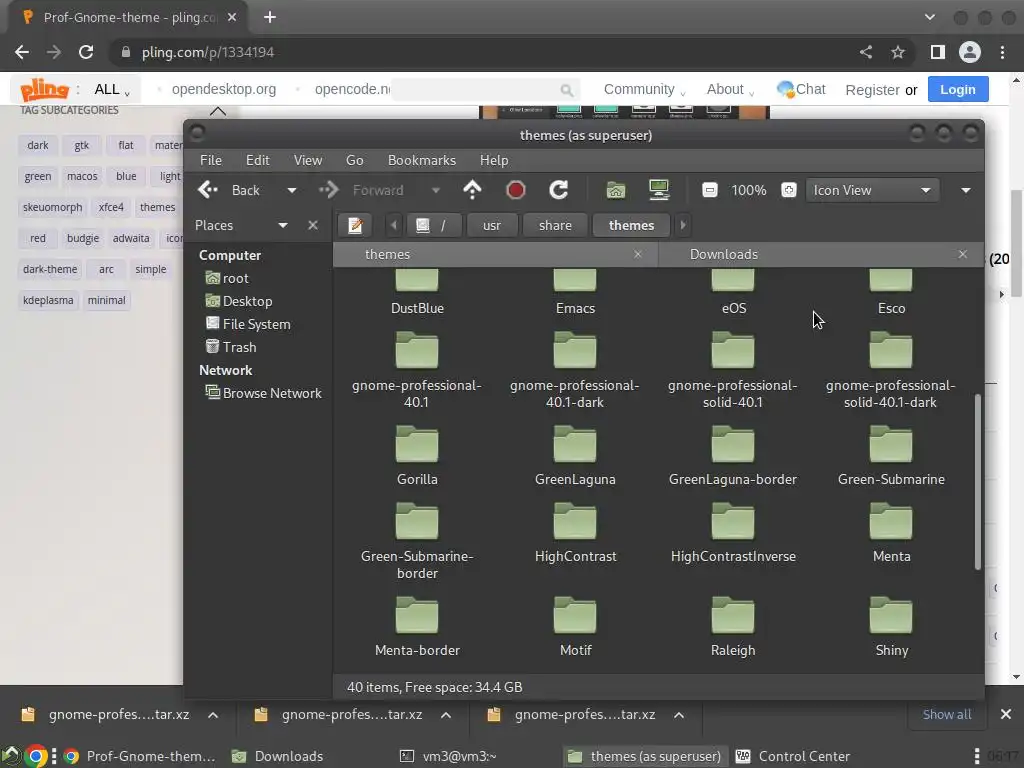Viewport: 1024px width, 768px height.
Task: Open the gnome-professional-solid-40.1 folder
Action: click(733, 370)
